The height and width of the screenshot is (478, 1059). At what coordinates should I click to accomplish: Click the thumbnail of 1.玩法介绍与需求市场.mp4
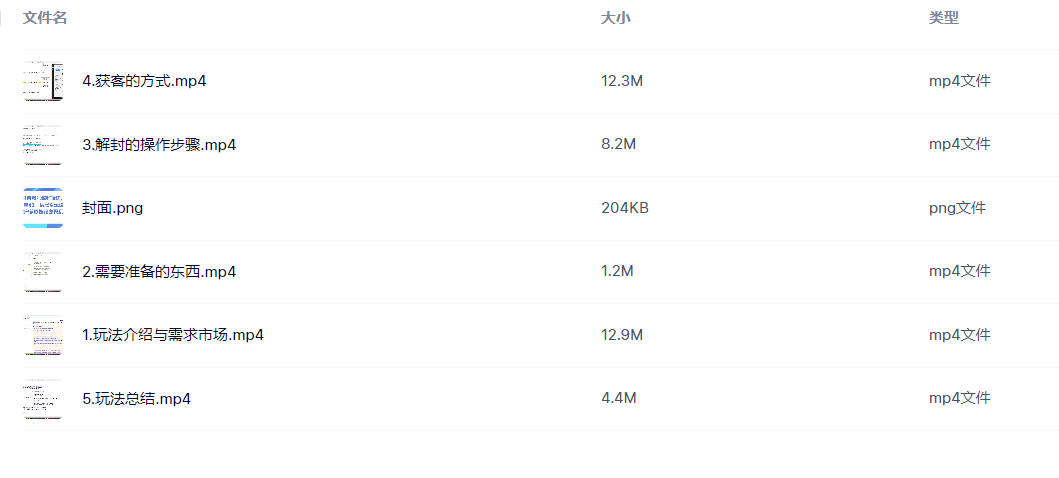coord(43,335)
